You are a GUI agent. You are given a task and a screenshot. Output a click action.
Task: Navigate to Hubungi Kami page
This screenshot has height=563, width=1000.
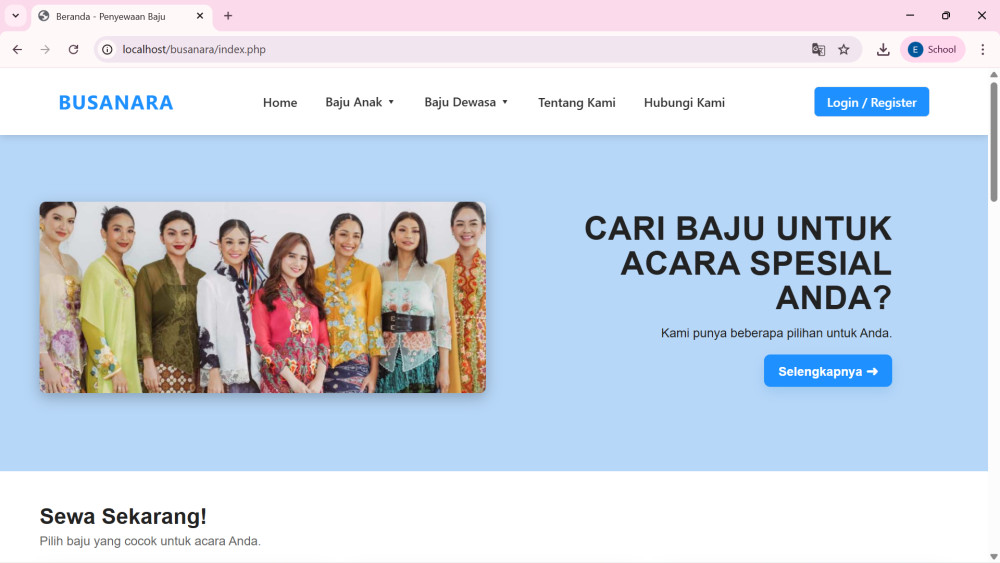tap(684, 102)
